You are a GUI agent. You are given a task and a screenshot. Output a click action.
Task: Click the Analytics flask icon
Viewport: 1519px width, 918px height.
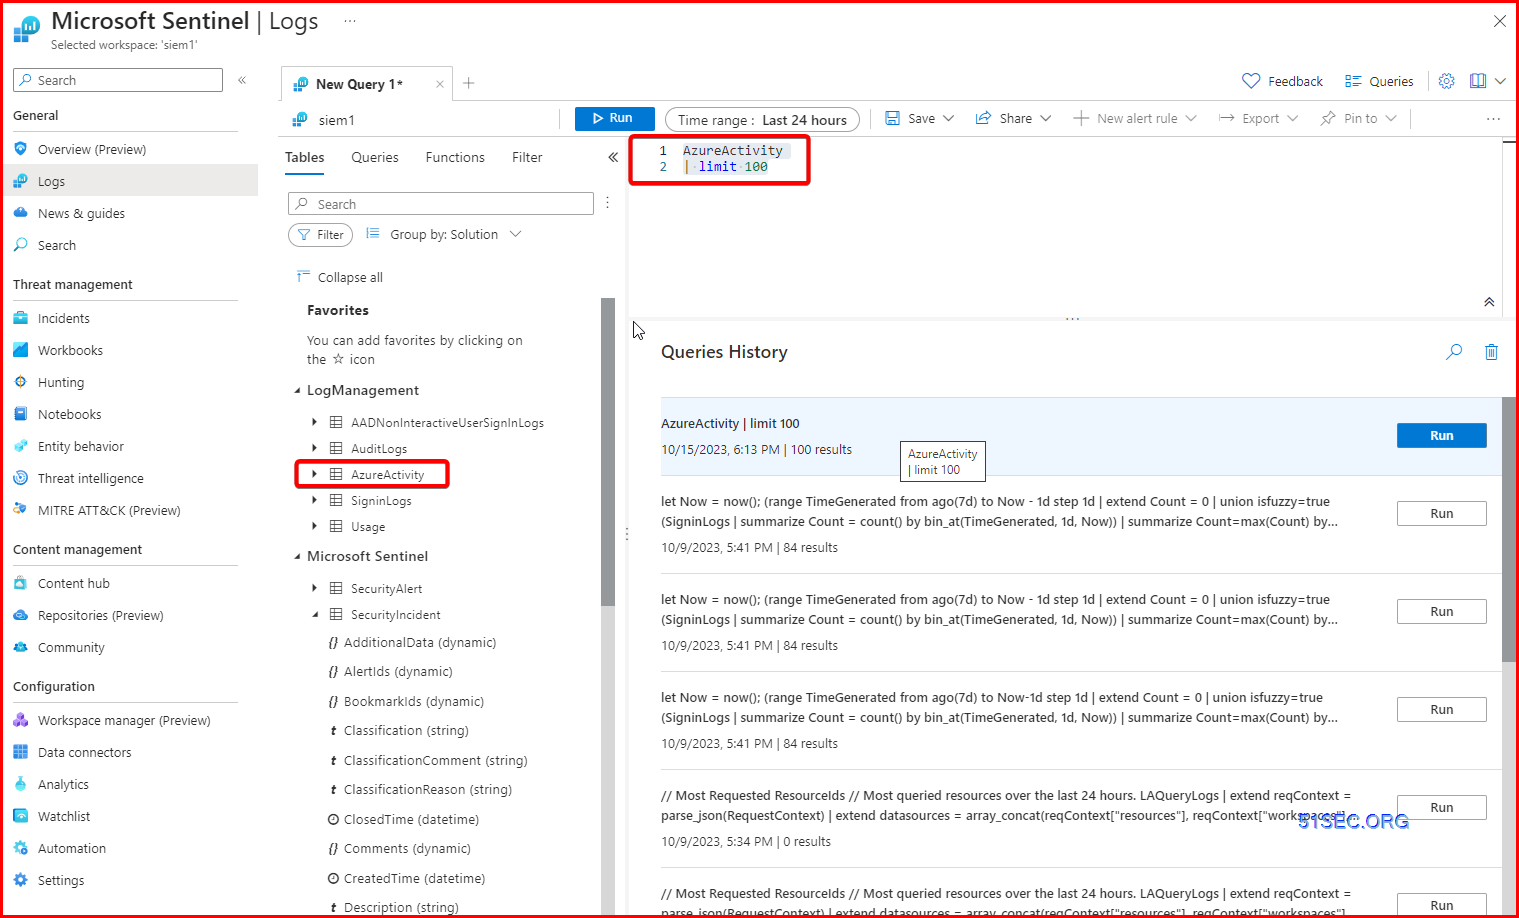pyautogui.click(x=20, y=784)
